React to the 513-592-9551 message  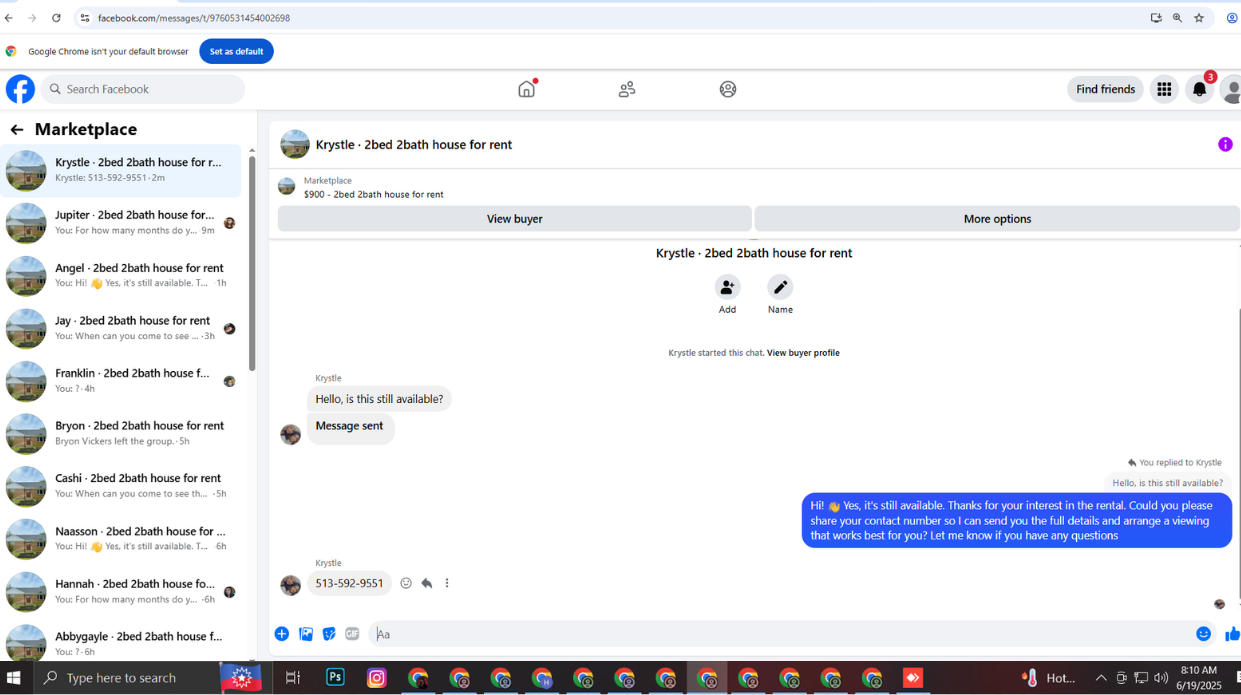point(406,583)
